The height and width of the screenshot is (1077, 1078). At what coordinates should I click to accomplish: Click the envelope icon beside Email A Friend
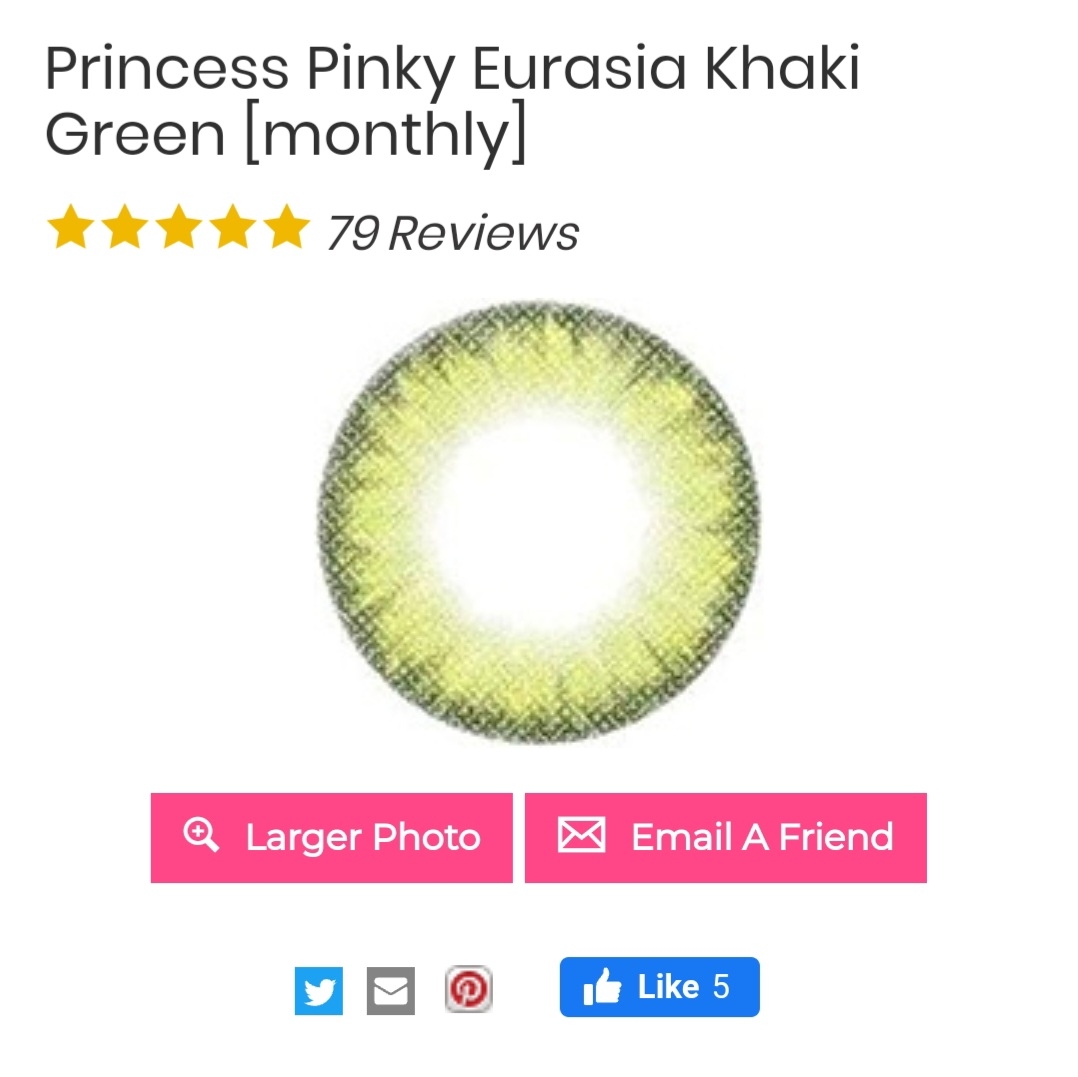click(582, 835)
